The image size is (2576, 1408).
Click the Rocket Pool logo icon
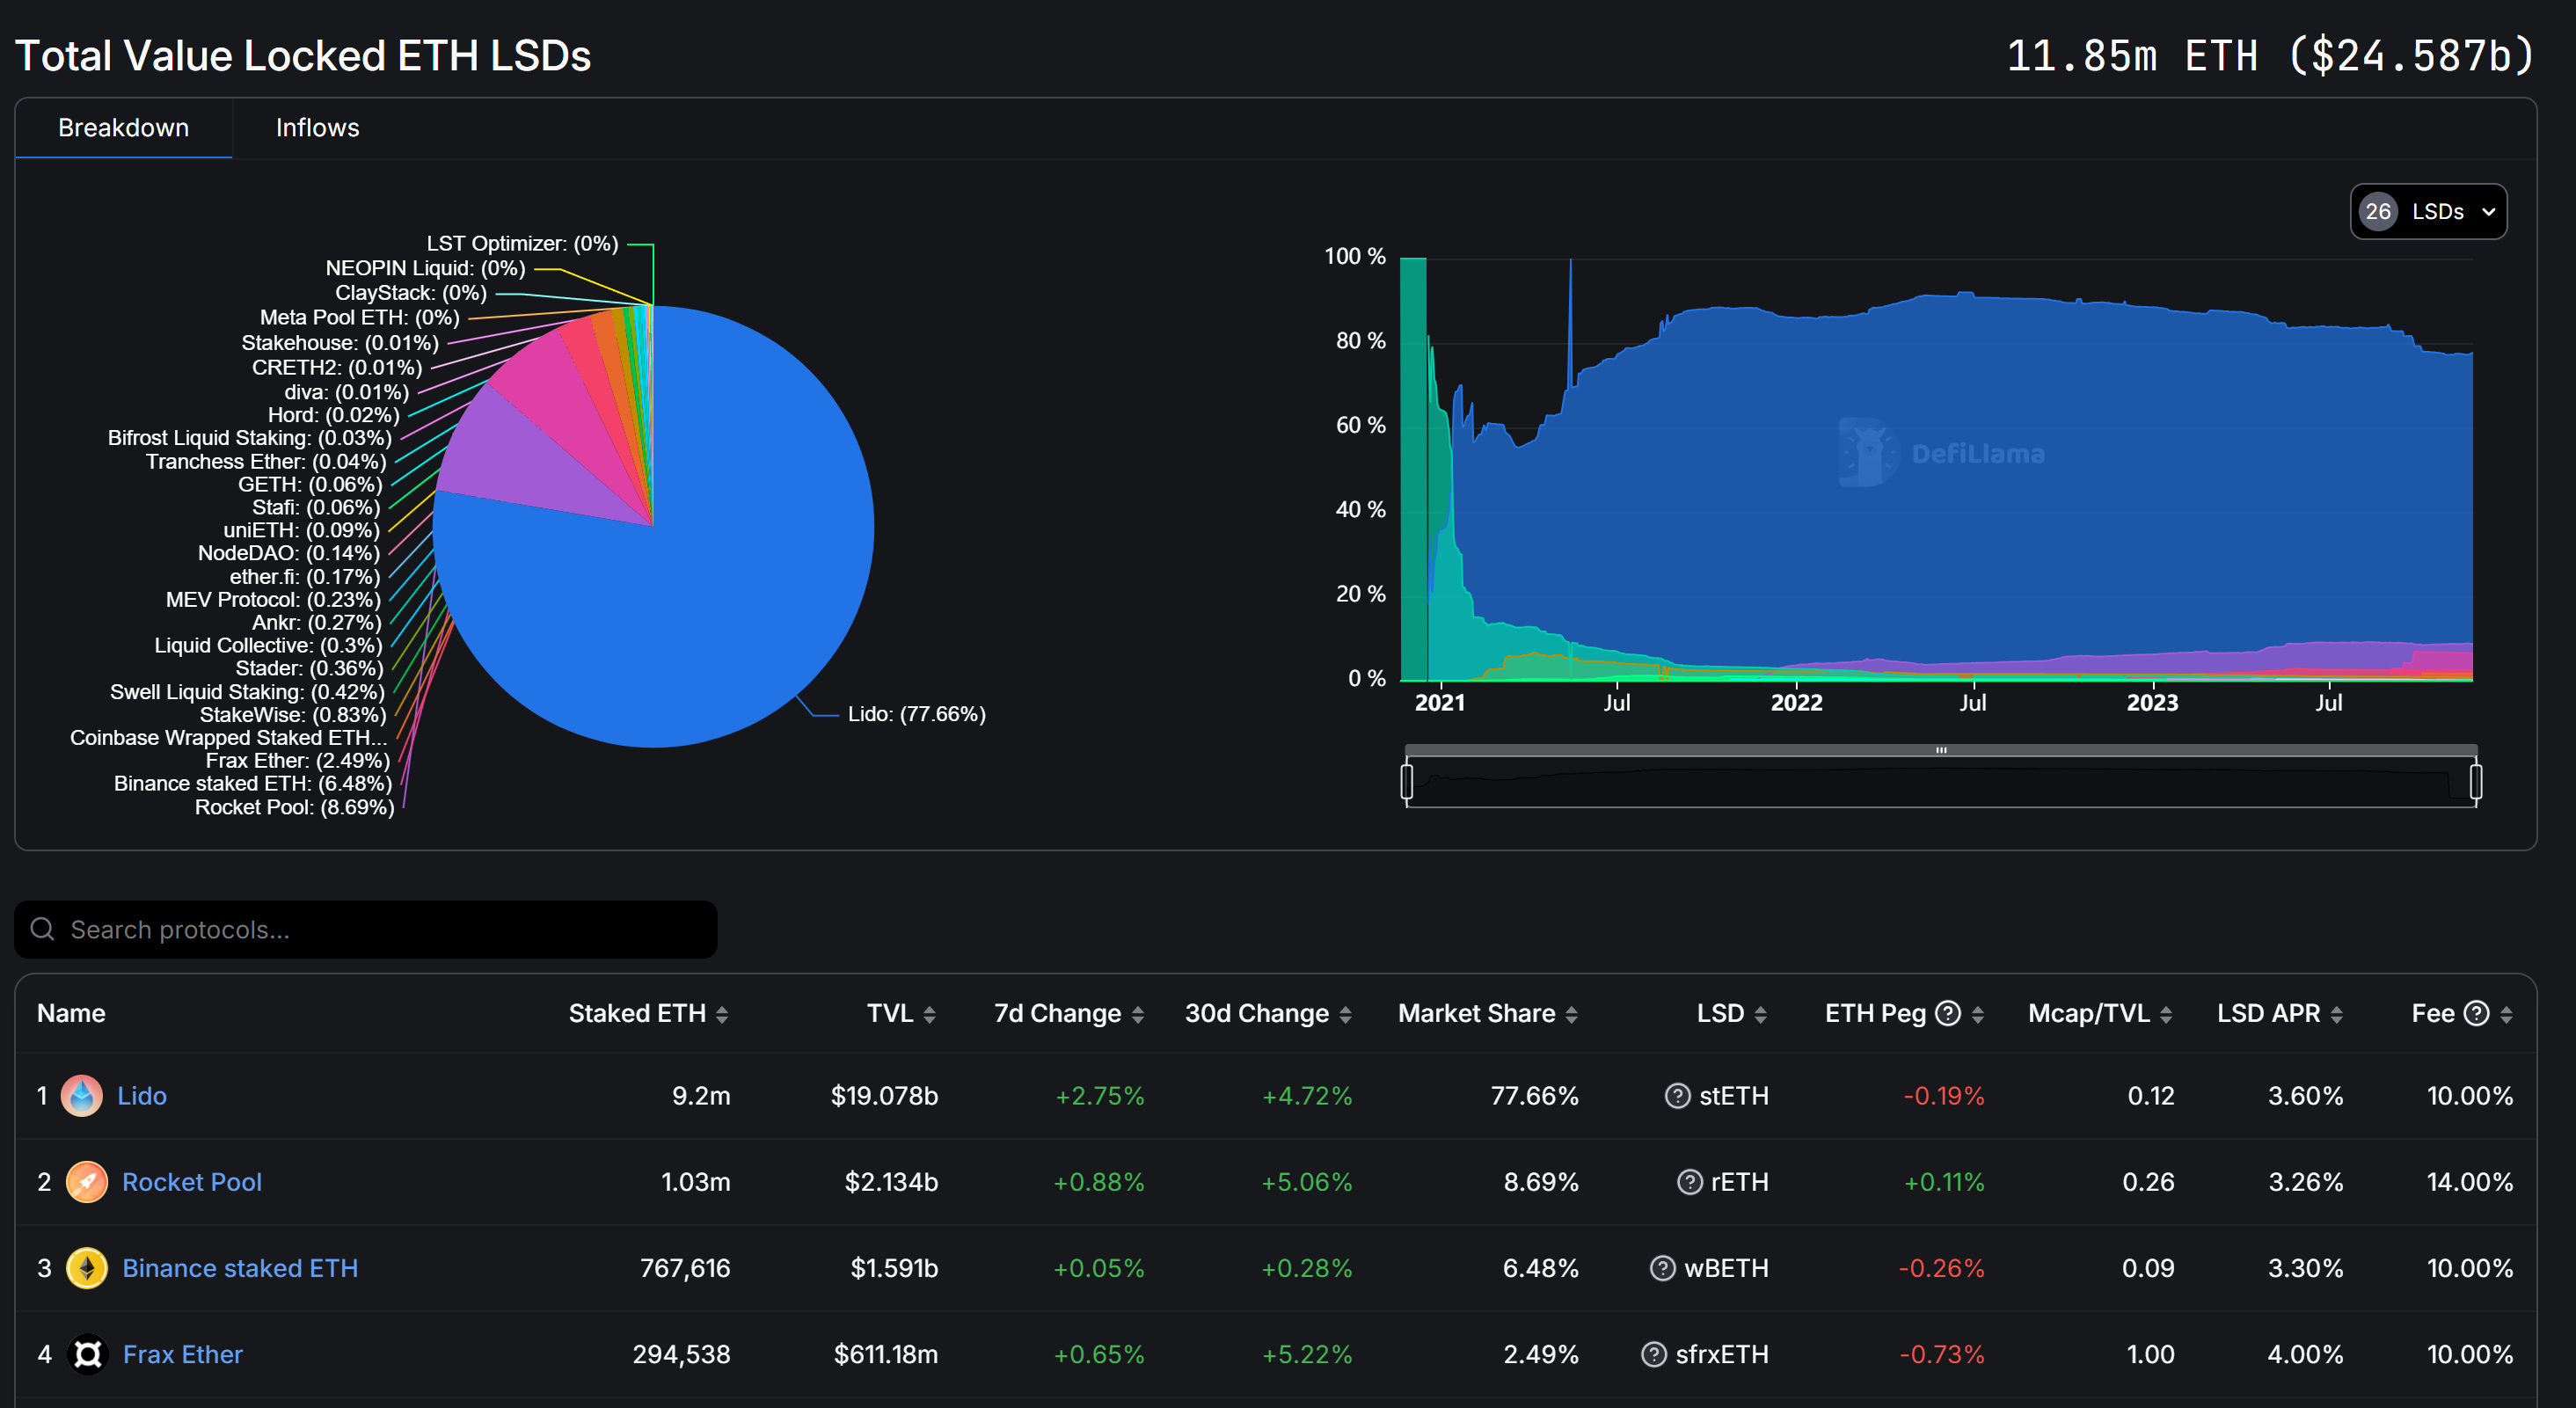pos(87,1182)
